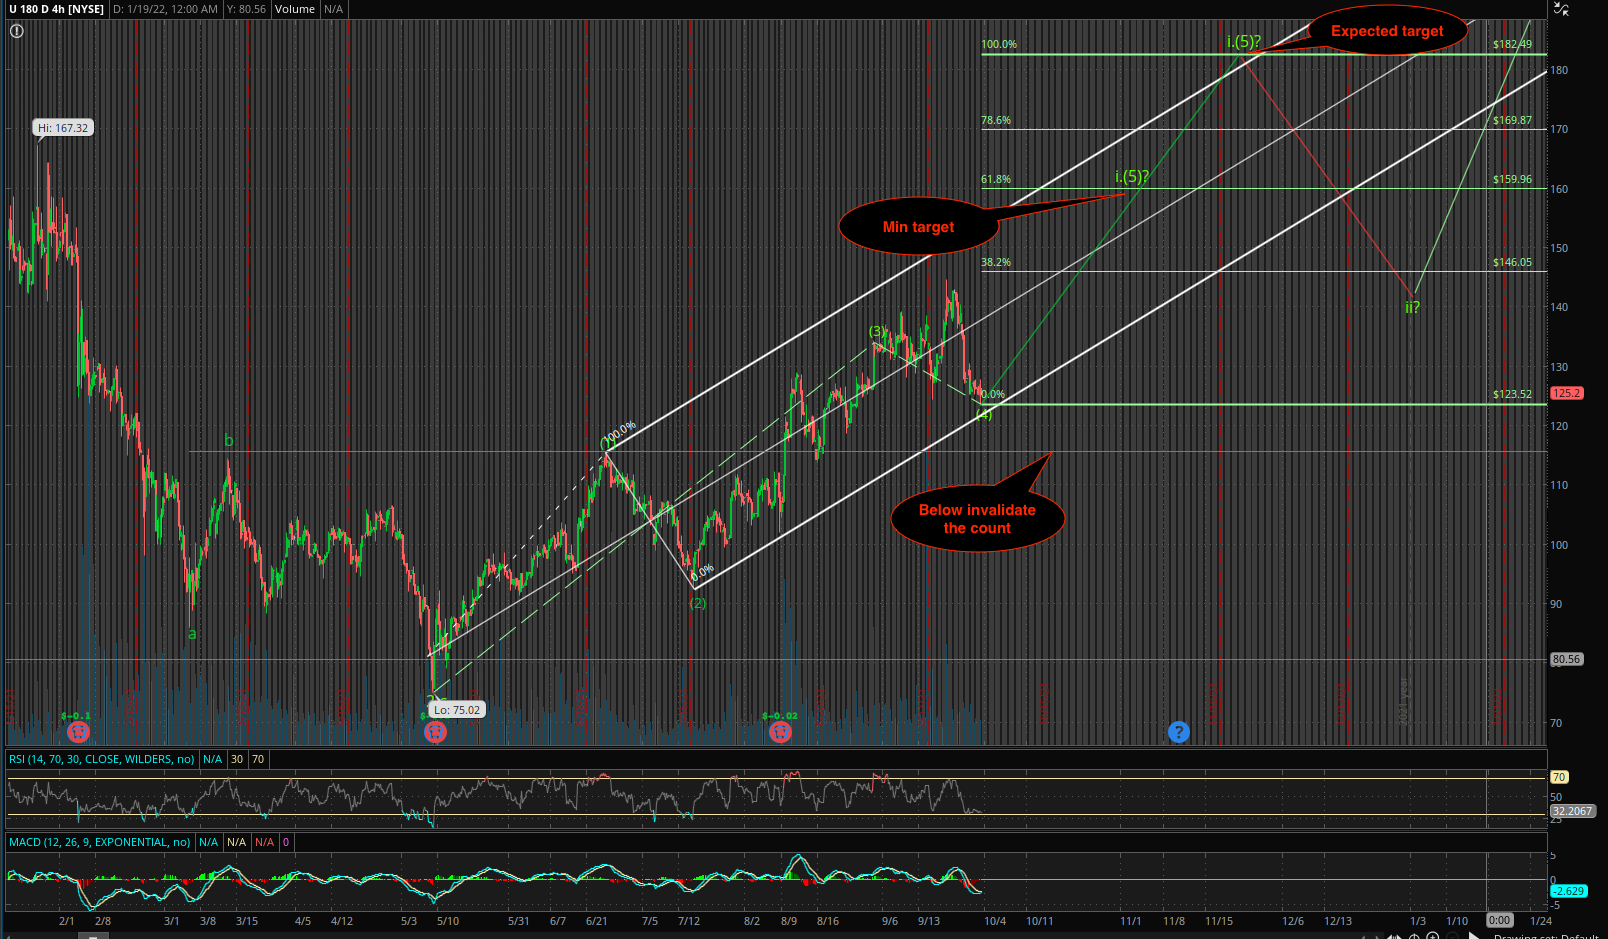Click the crosshair pointer icon at bottom
This screenshot has height=939, width=1608.
[x=1414, y=937]
